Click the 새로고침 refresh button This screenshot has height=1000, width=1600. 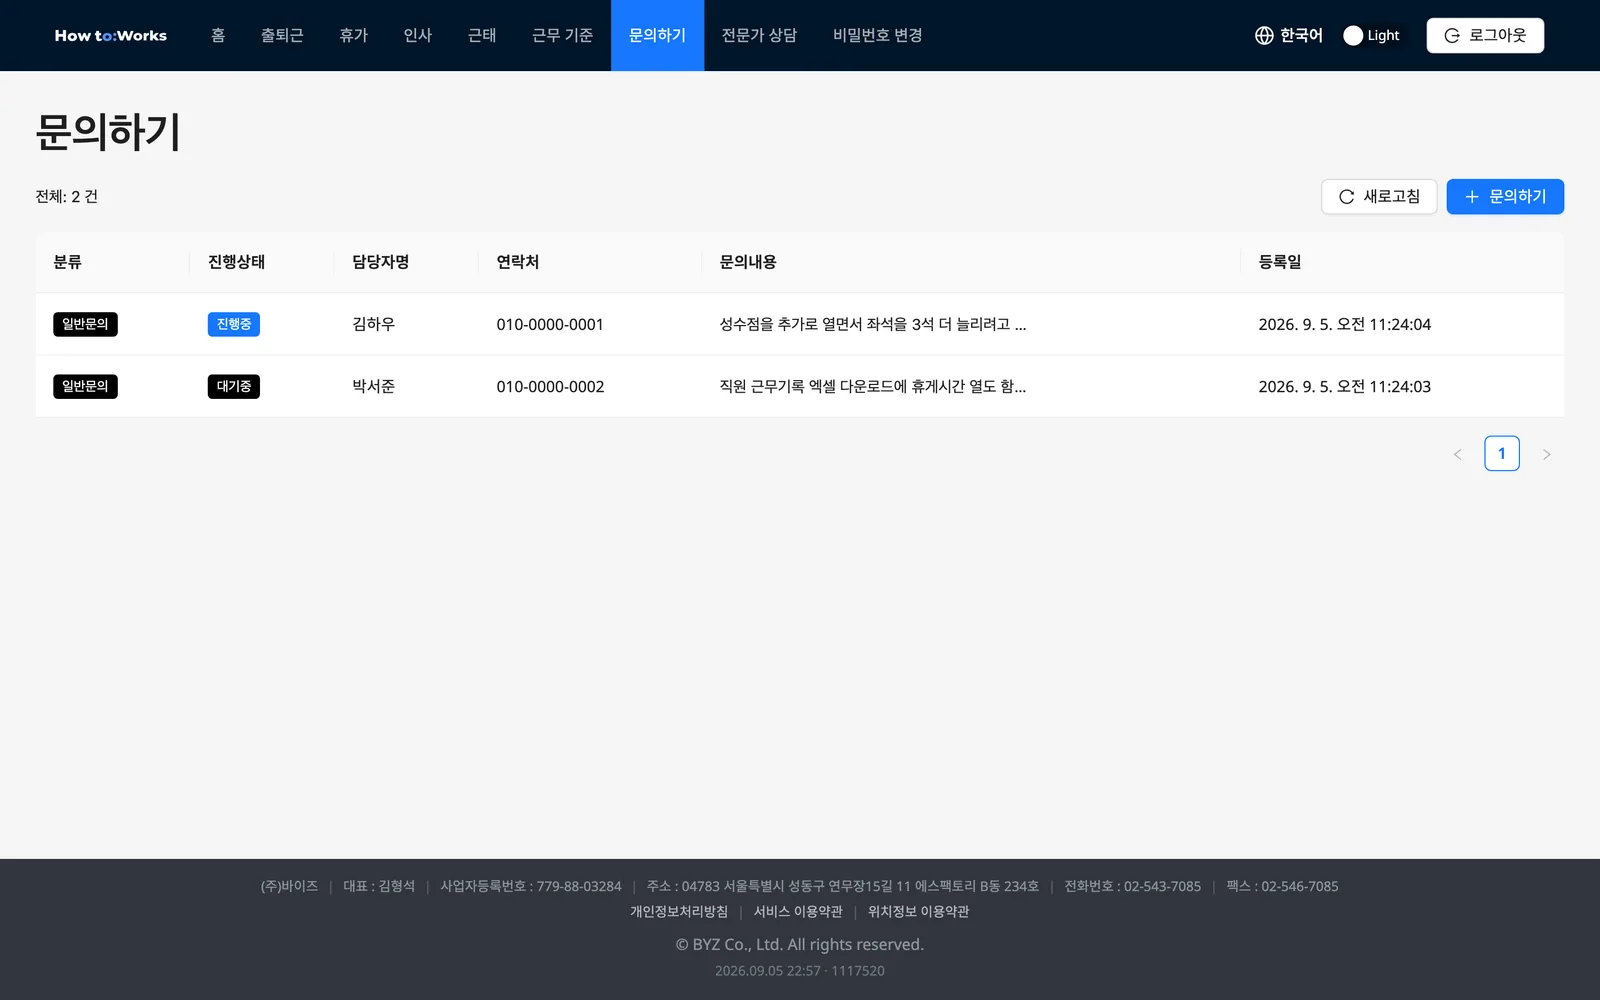coord(1379,196)
